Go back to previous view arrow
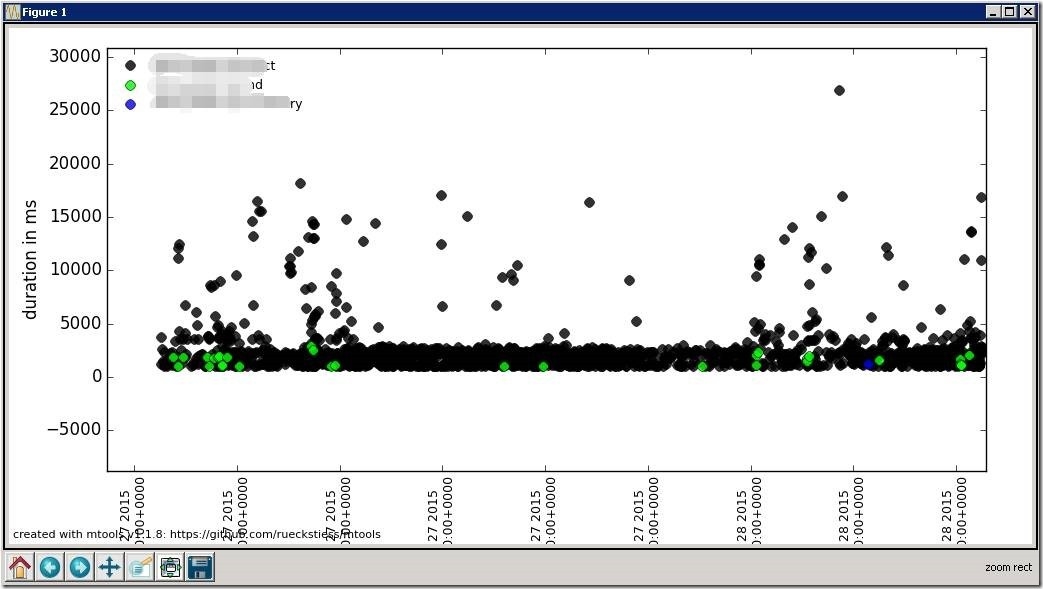 point(50,568)
